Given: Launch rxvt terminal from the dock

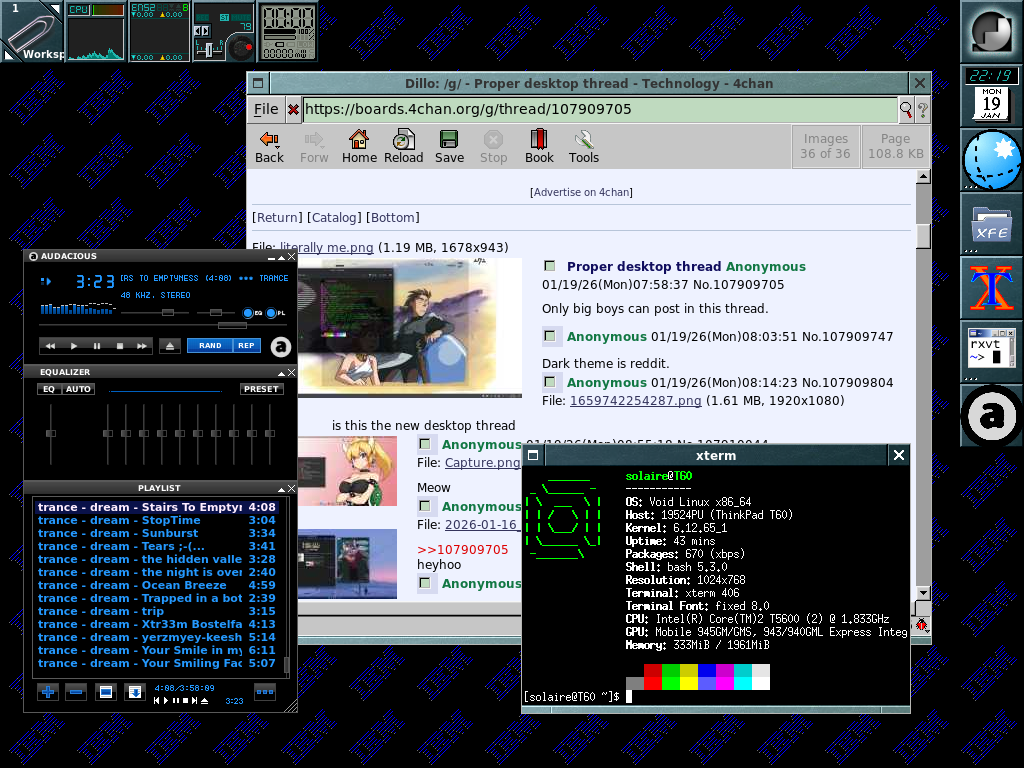Looking at the screenshot, I should pyautogui.click(x=991, y=350).
